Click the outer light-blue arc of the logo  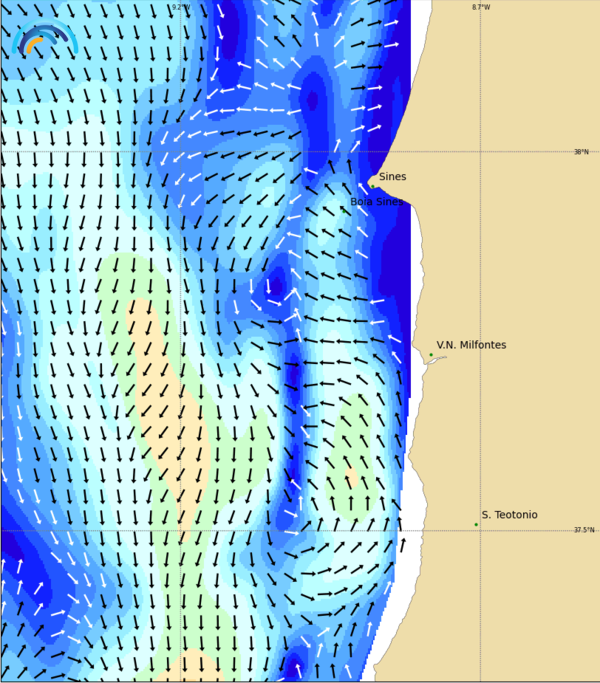45,34
